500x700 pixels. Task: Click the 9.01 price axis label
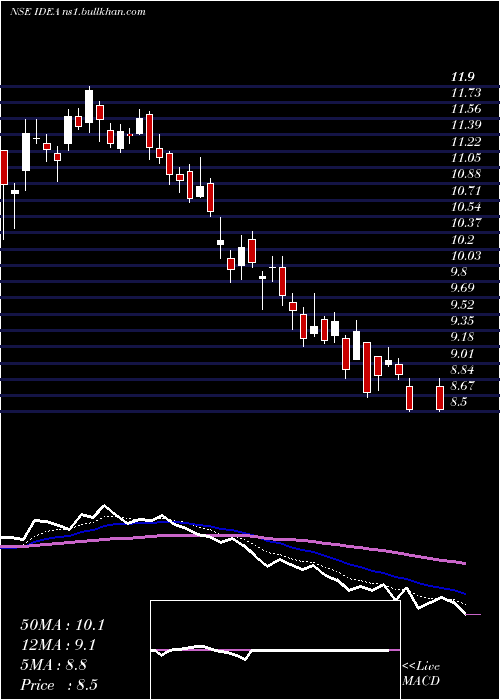pyautogui.click(x=463, y=354)
